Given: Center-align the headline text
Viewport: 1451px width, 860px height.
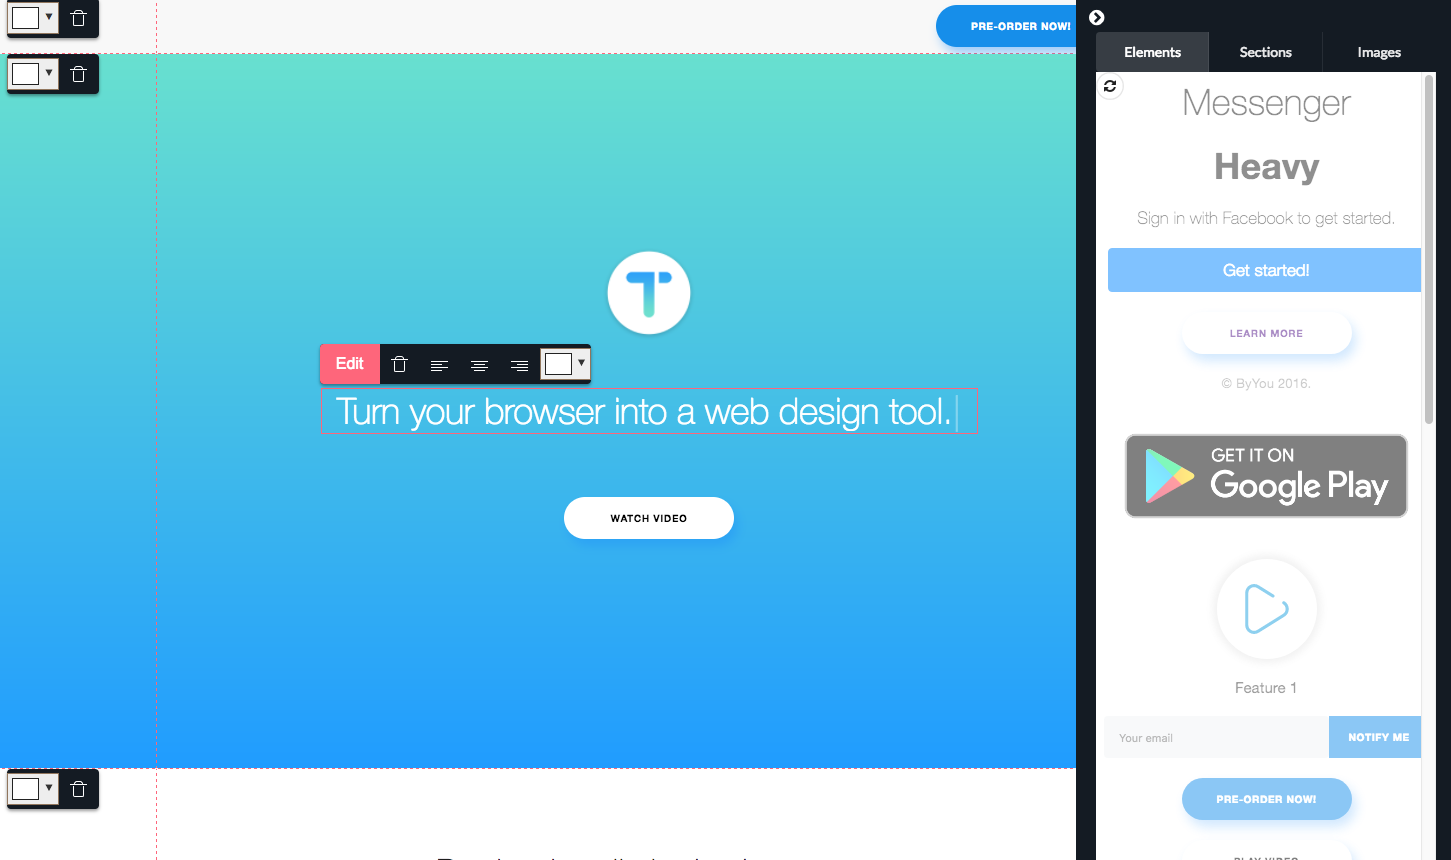Looking at the screenshot, I should [x=480, y=364].
